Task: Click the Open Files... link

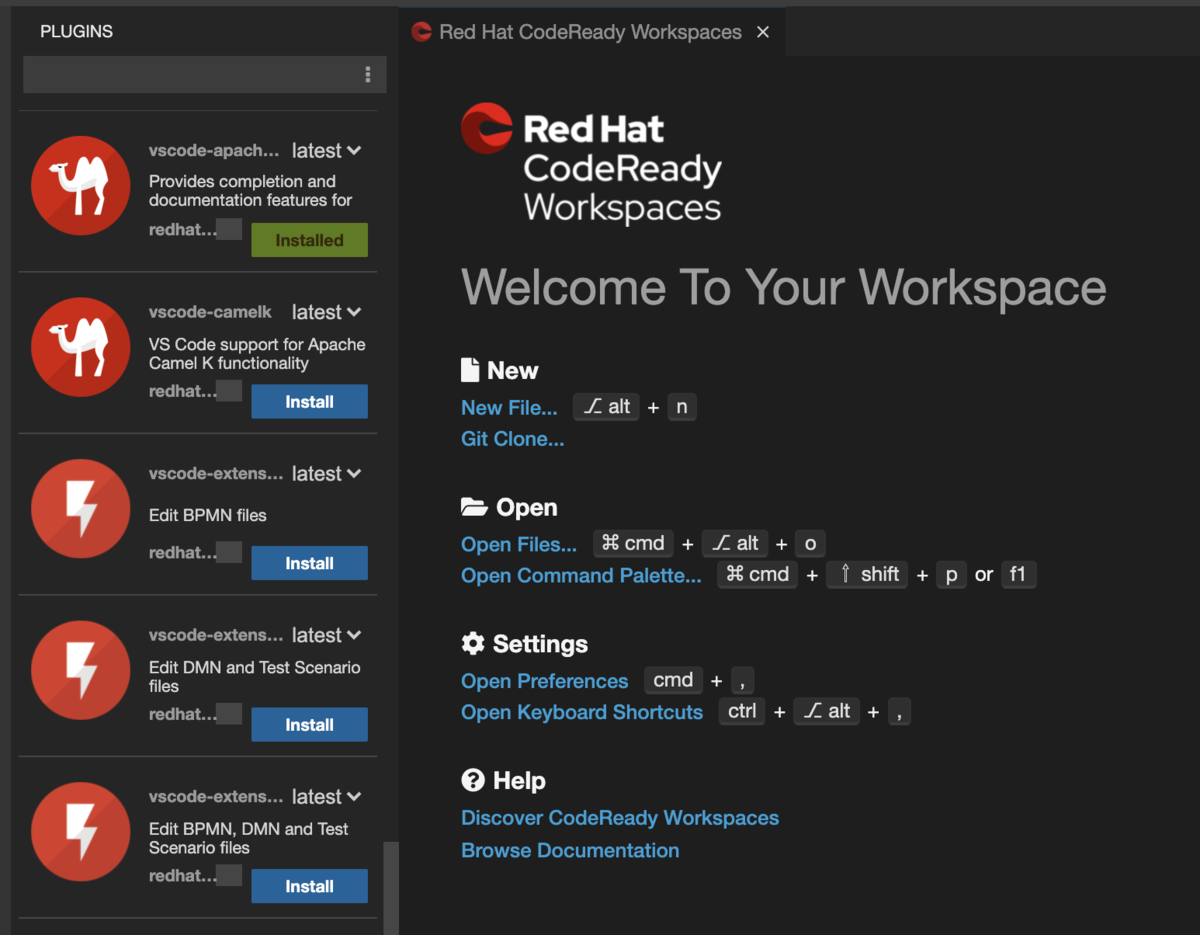Action: point(519,544)
